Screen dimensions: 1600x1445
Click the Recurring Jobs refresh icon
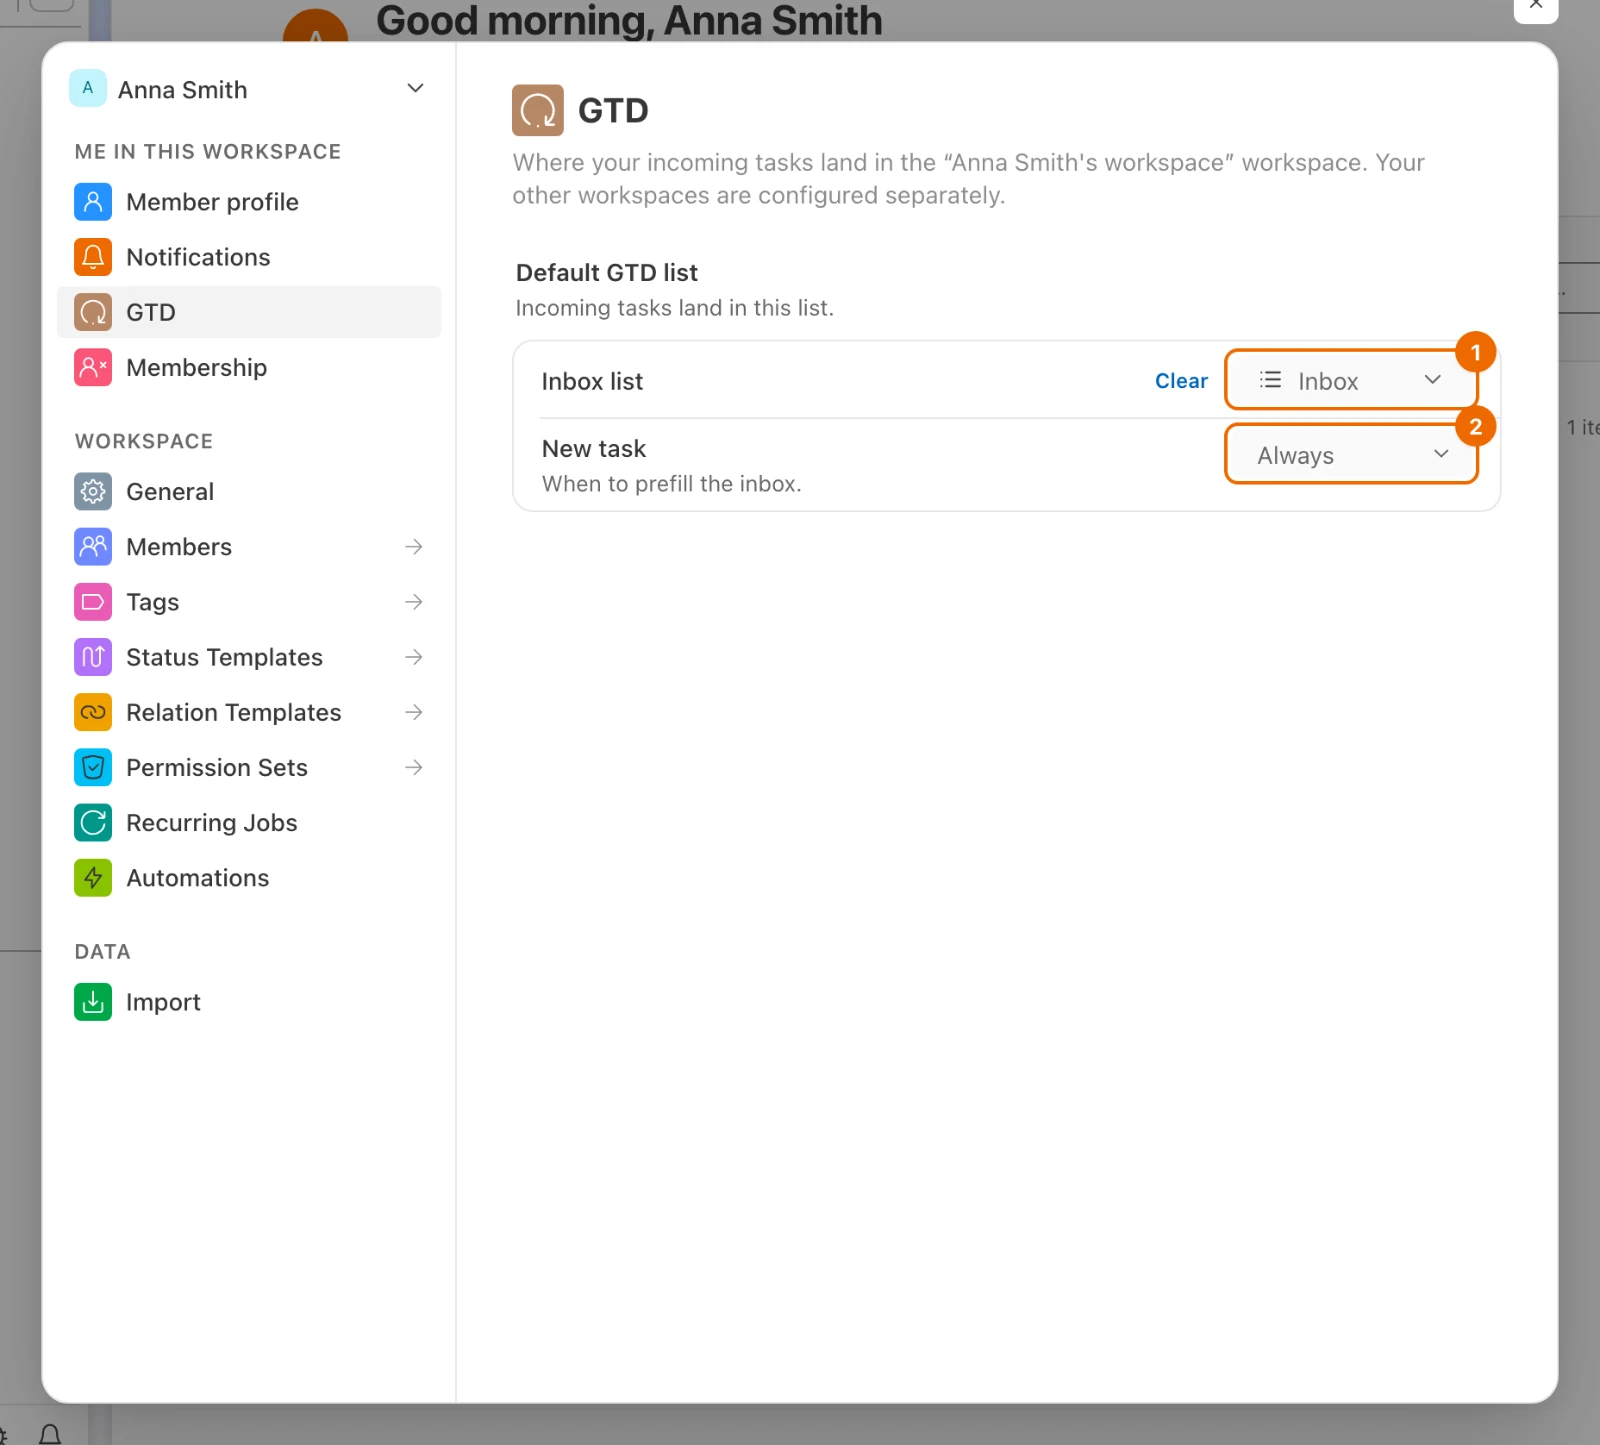(x=93, y=822)
